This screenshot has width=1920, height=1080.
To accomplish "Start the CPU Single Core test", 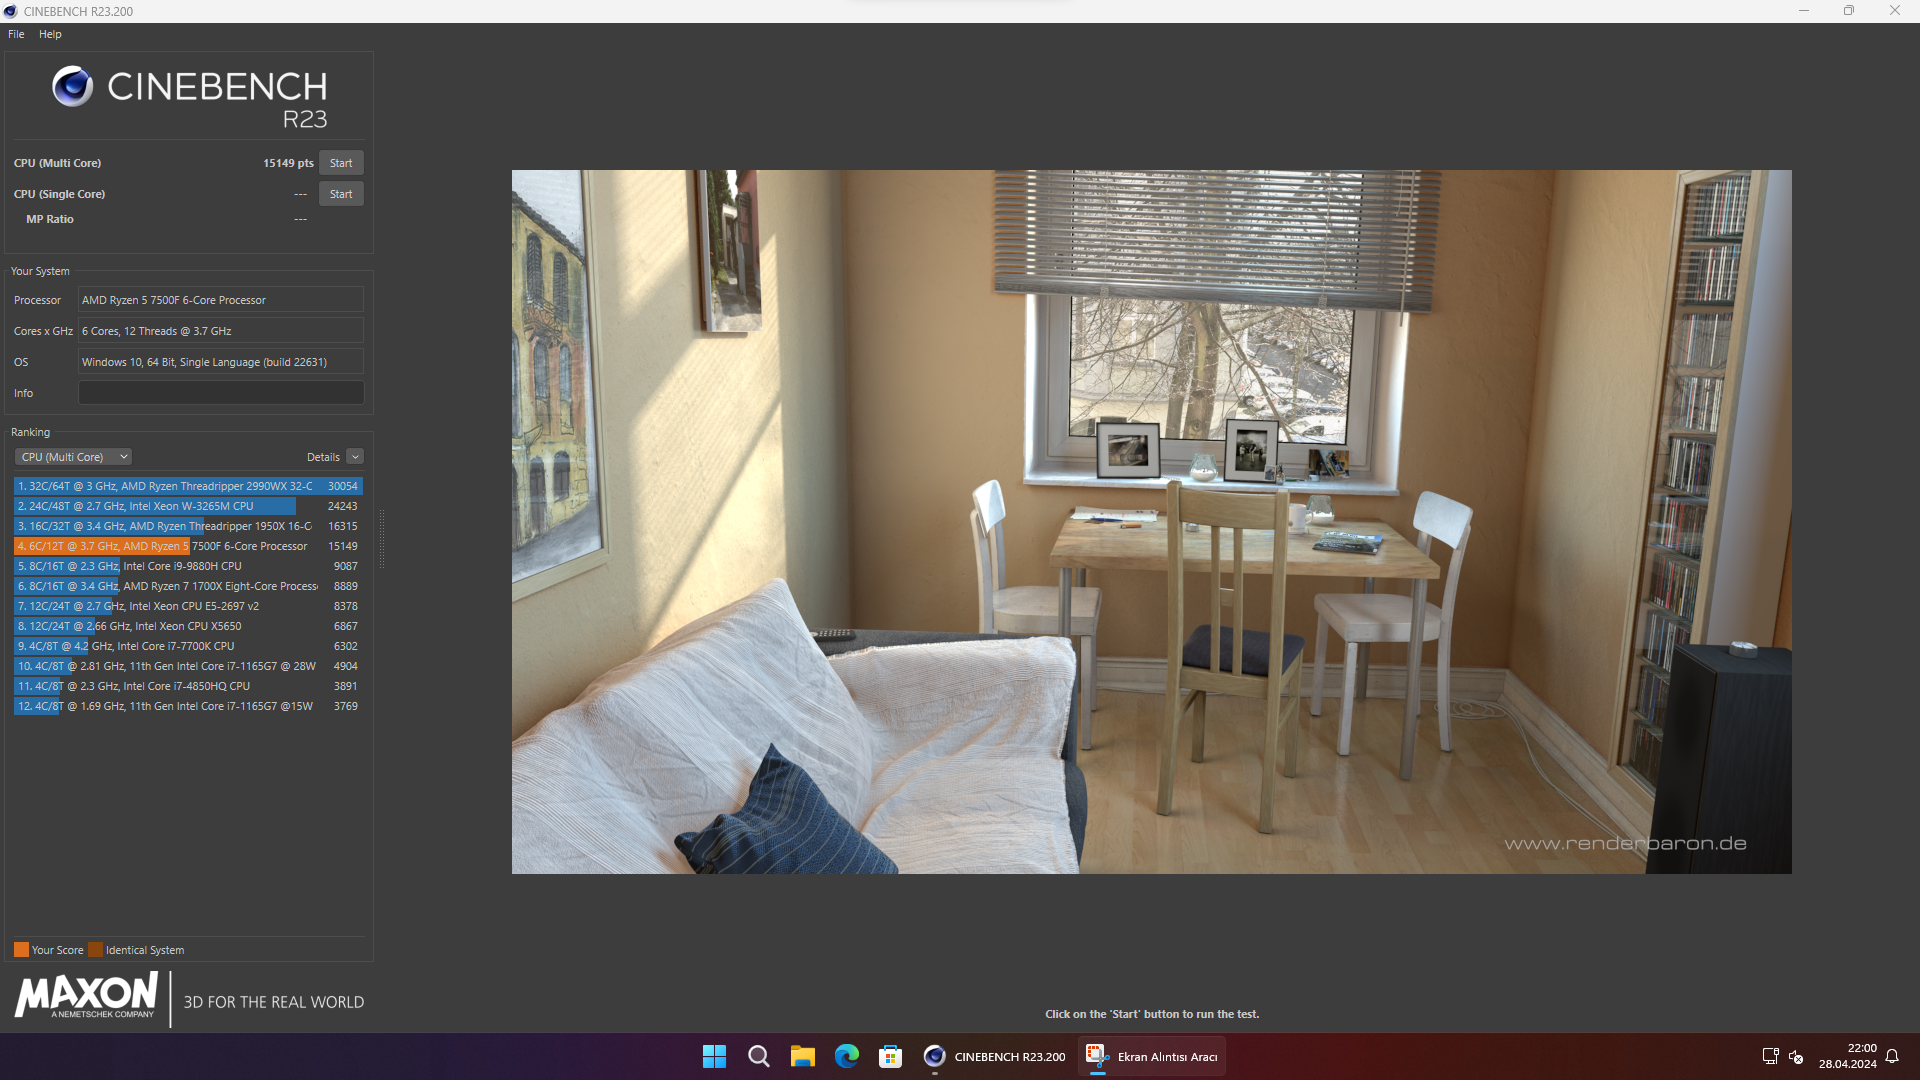I will [x=341, y=194].
